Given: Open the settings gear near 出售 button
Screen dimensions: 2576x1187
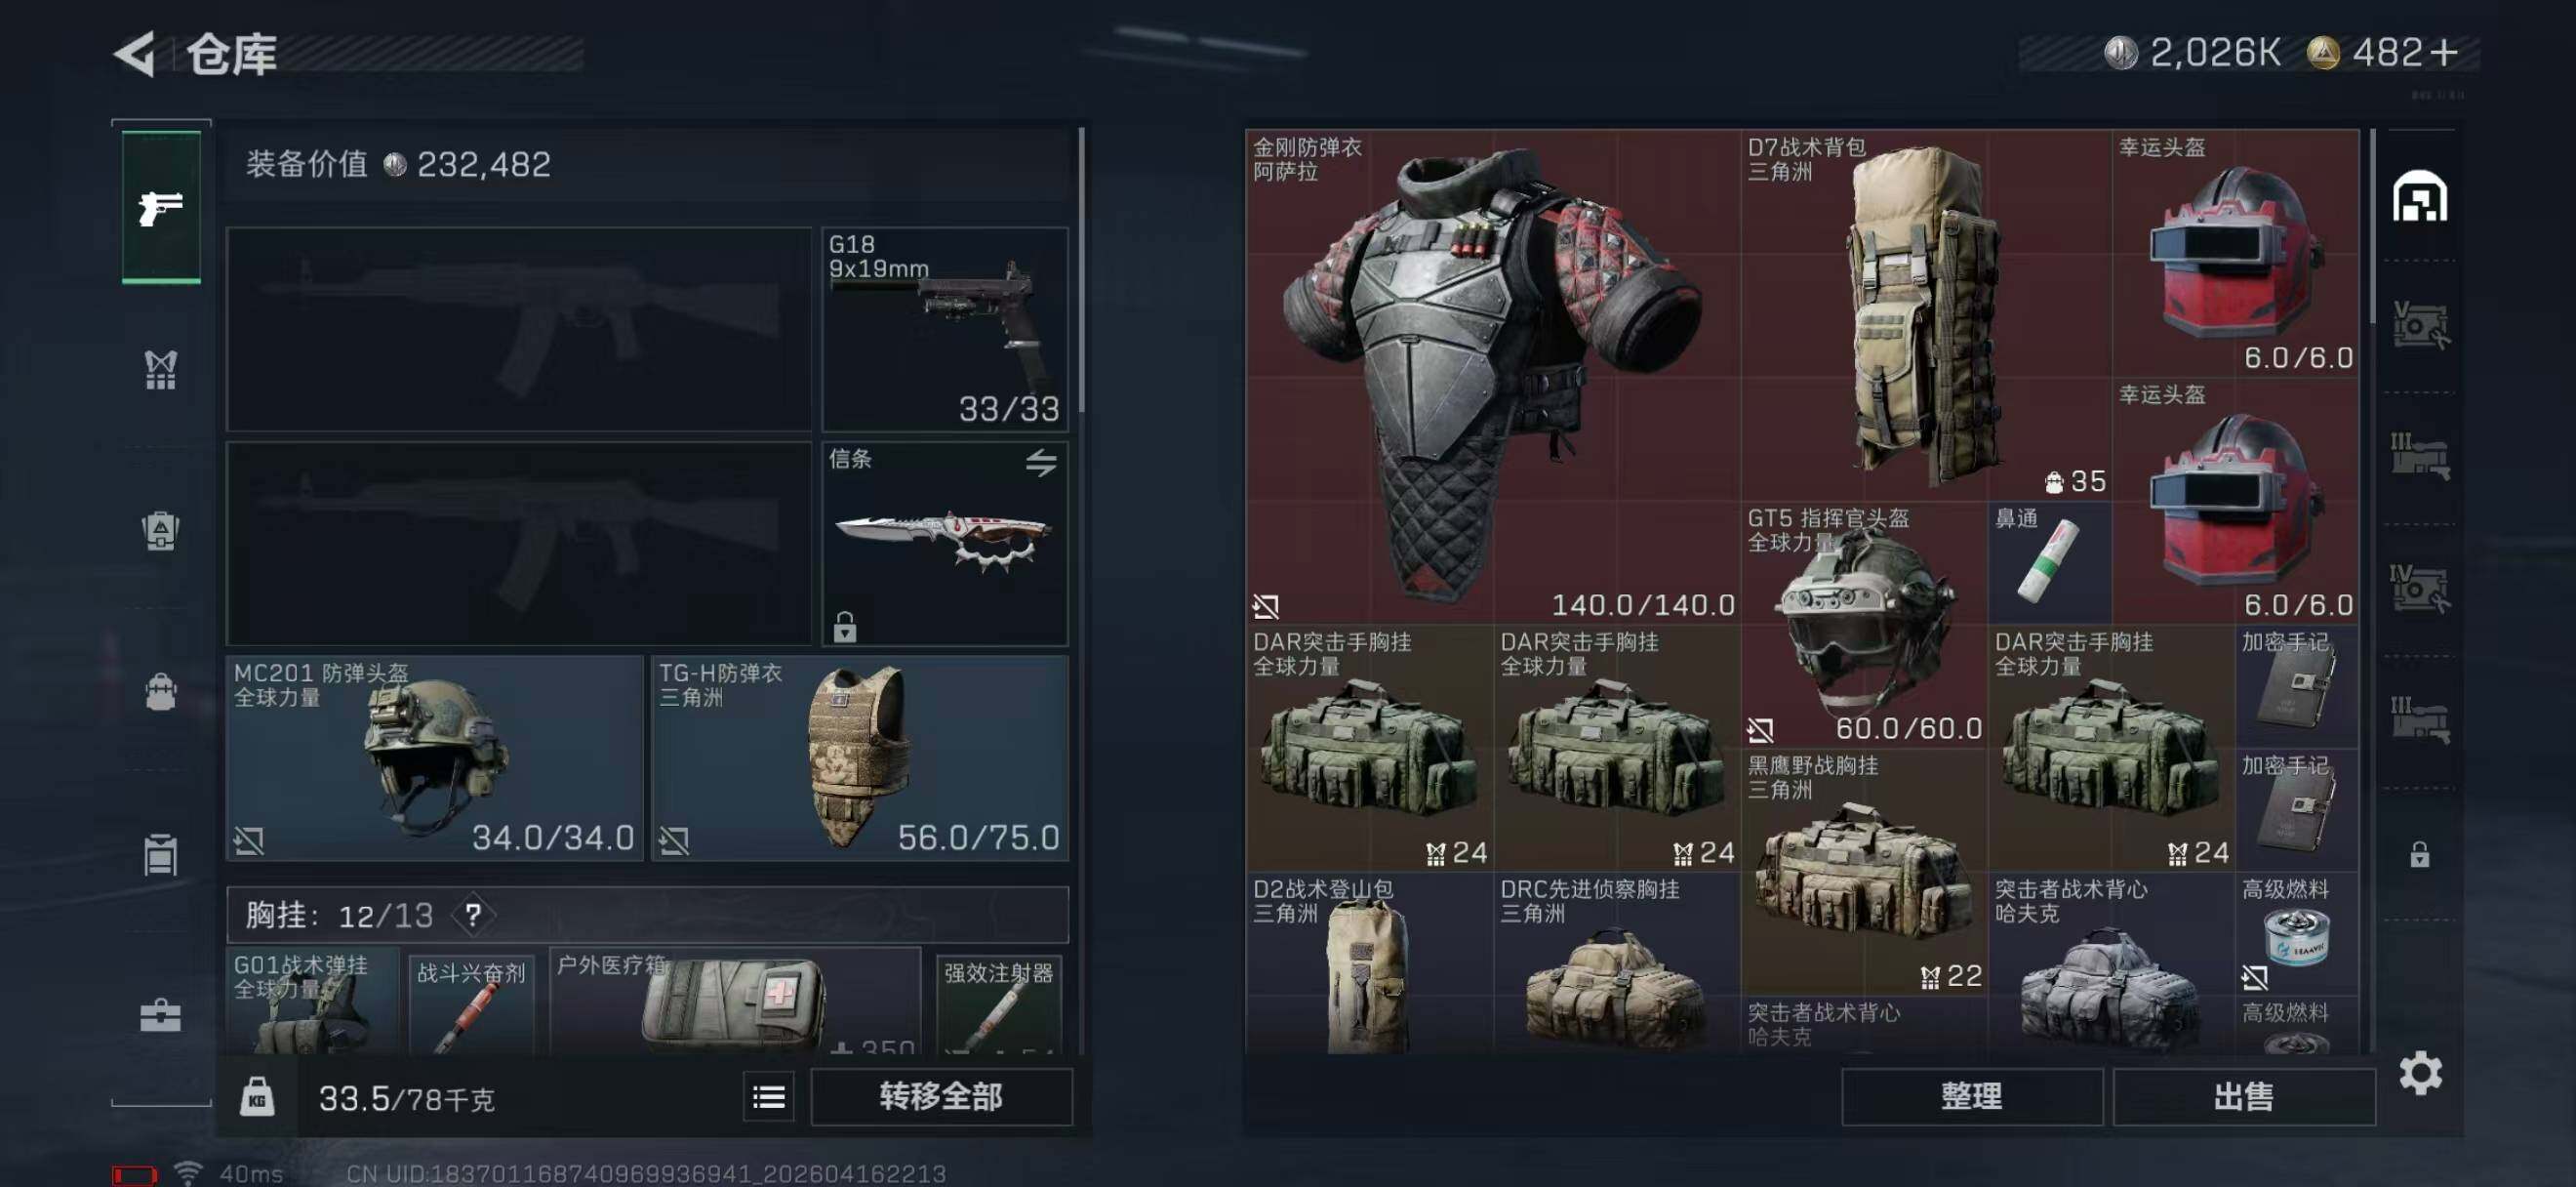Looking at the screenshot, I should 2420,1074.
